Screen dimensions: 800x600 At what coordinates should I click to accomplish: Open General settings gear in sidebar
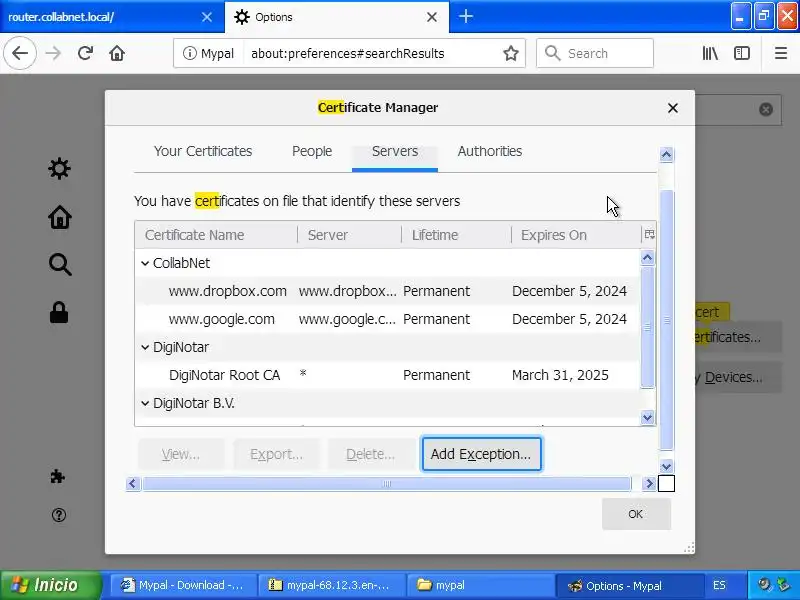(x=59, y=168)
